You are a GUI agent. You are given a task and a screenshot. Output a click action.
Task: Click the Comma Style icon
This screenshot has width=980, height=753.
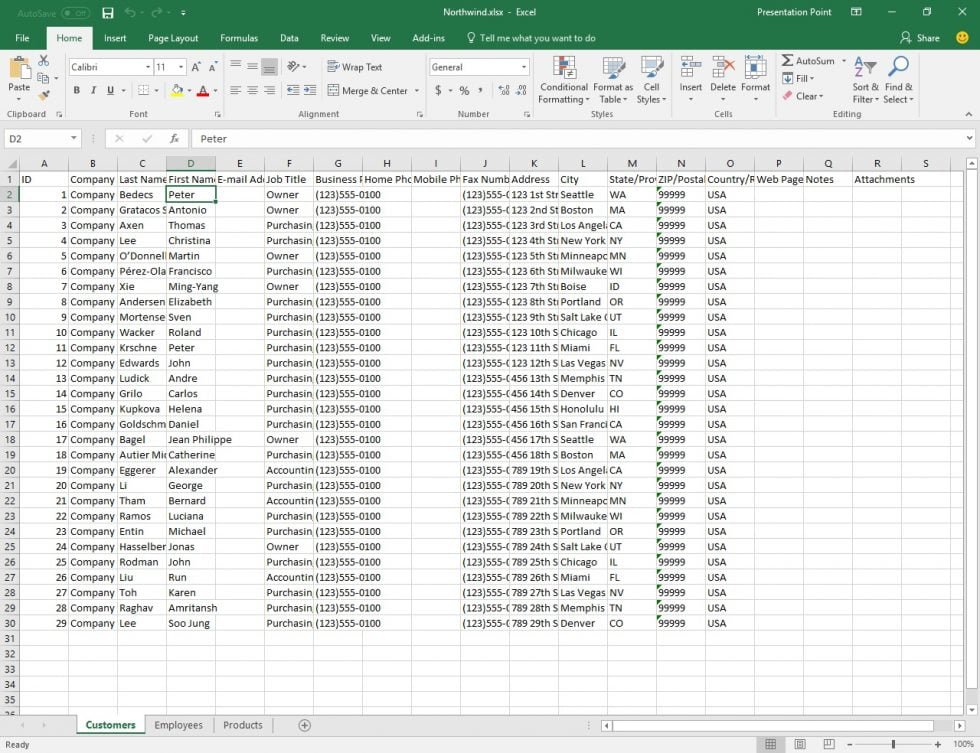tap(480, 89)
